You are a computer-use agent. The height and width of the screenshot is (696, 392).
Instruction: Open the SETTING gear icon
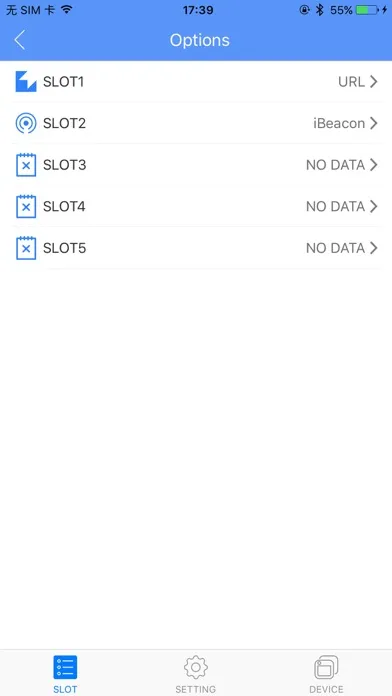196,667
